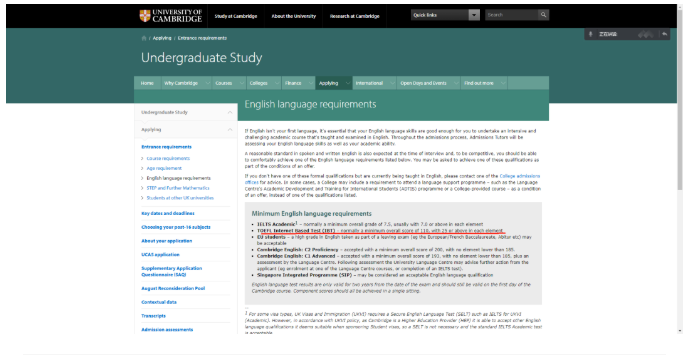Click the IELTS Academic bullet text

tap(276, 224)
